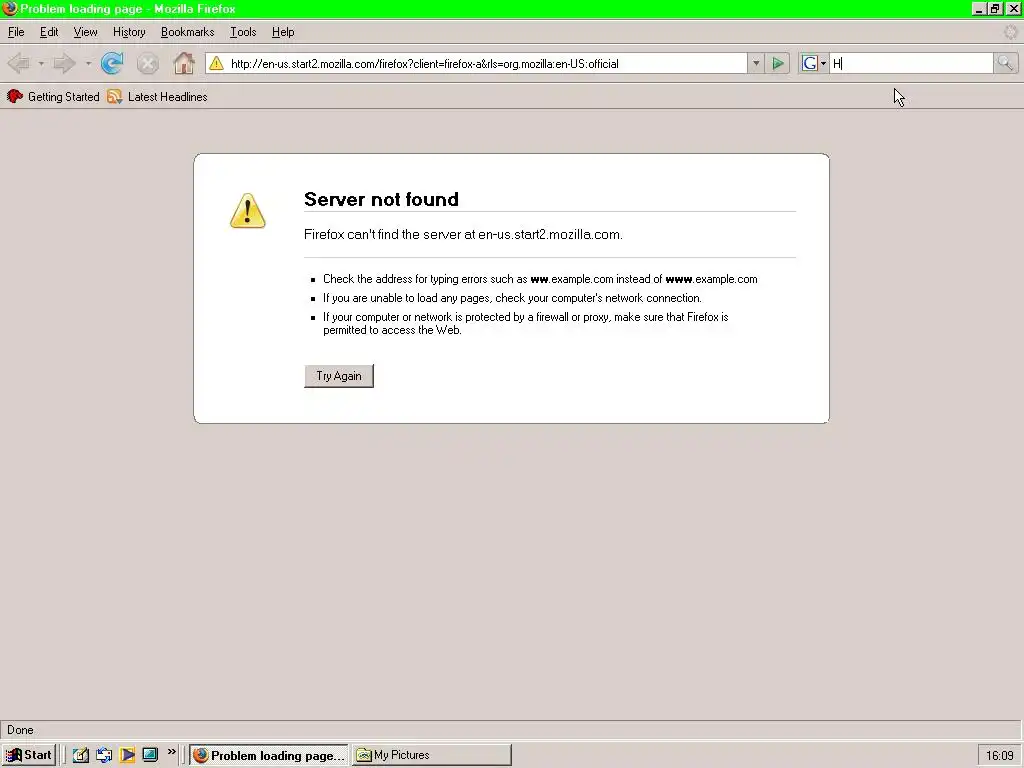Minimize the Firefox window
Image resolution: width=1024 pixels, height=768 pixels.
(979, 8)
